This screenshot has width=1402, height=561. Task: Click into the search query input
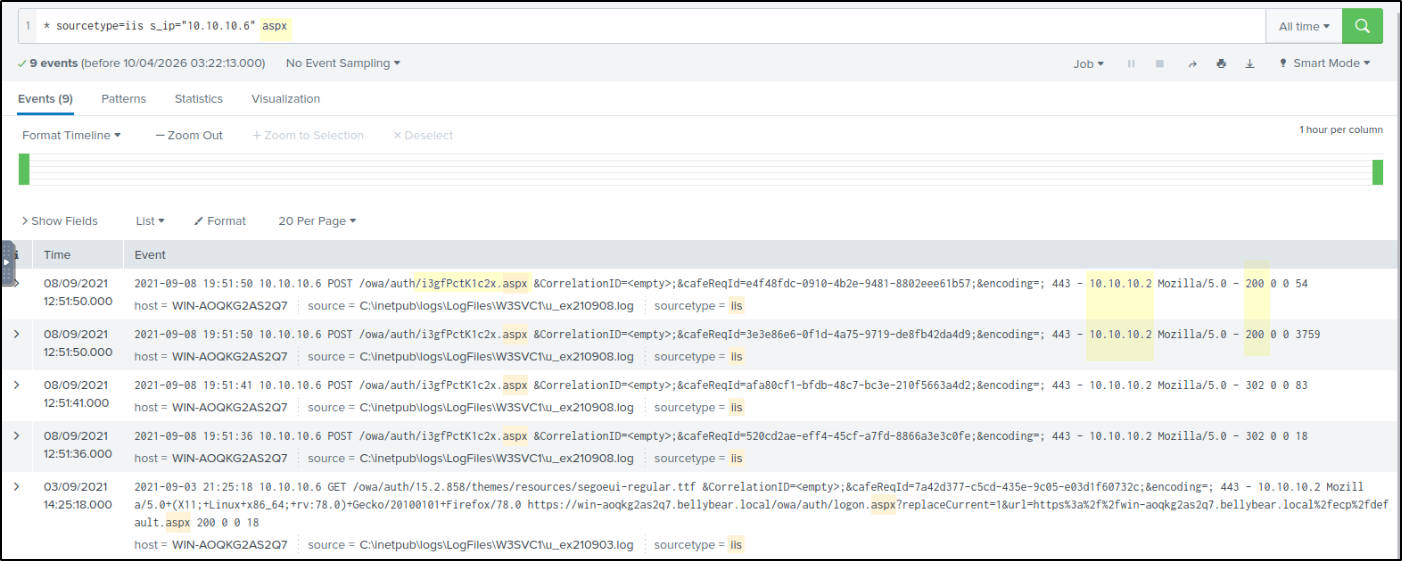pos(700,27)
